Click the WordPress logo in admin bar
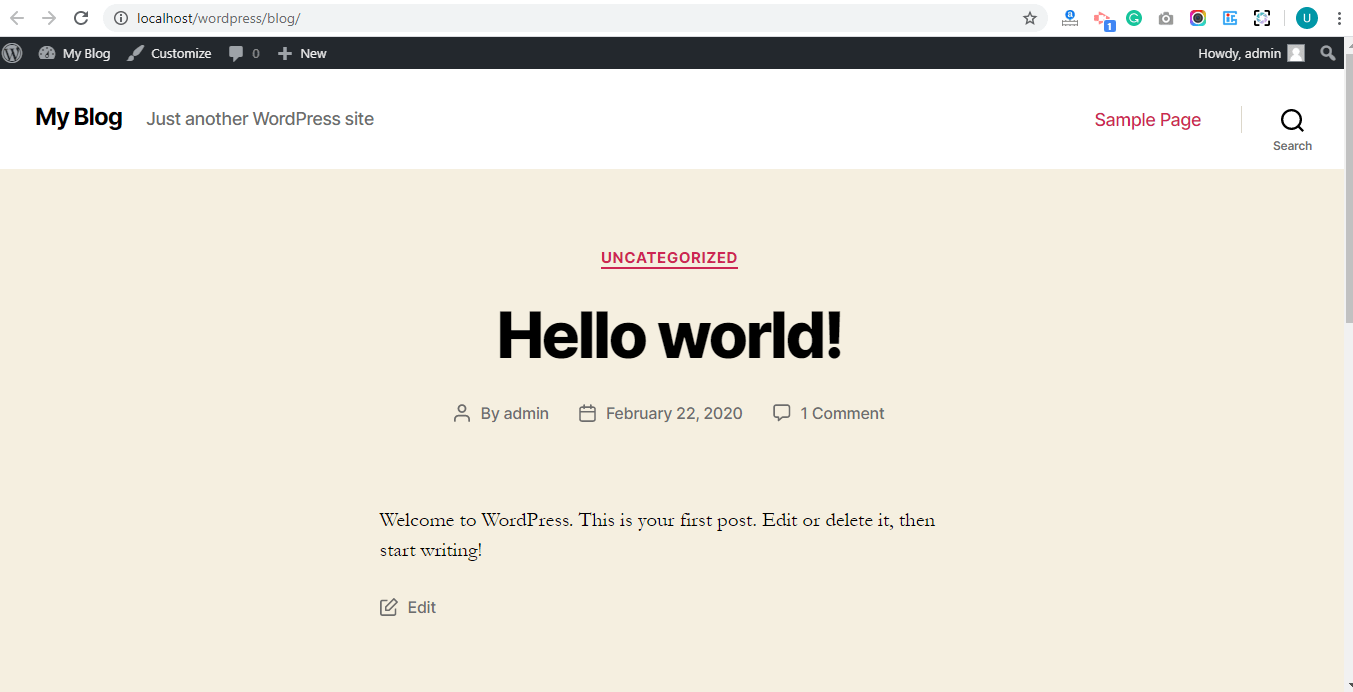Screen dimensions: 1353x692 [x=12, y=53]
